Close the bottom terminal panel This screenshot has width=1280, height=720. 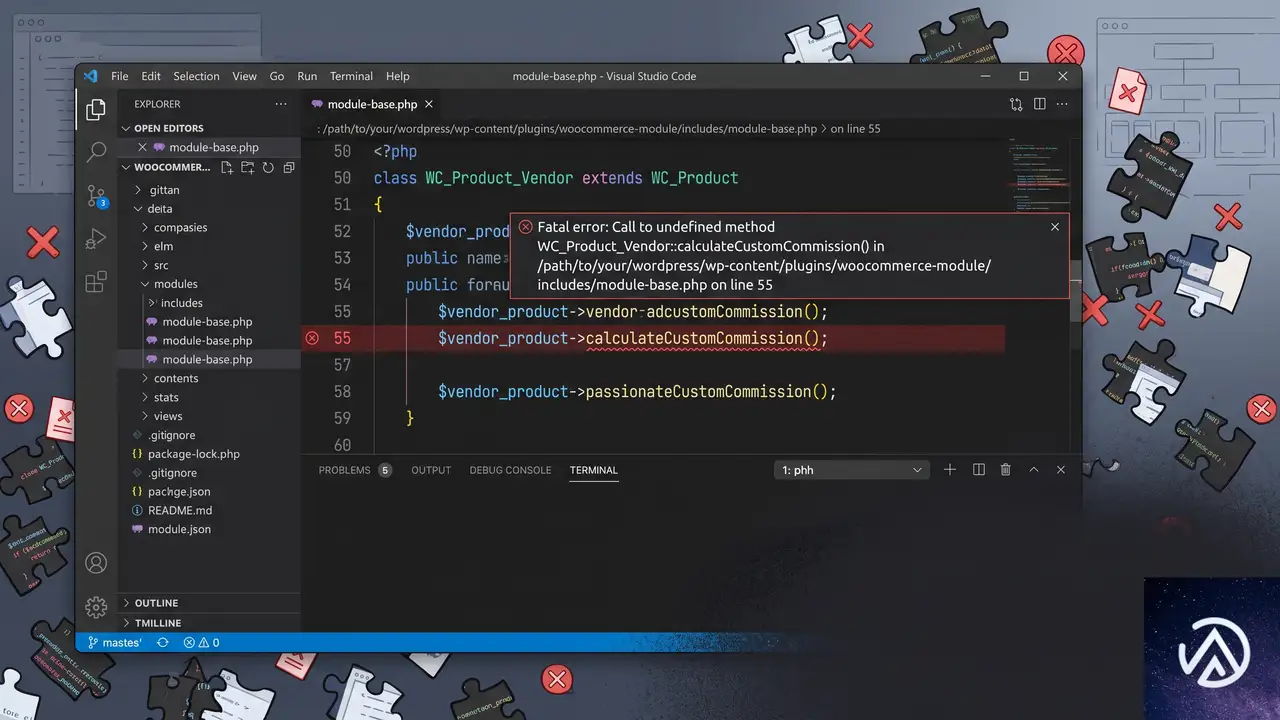click(1061, 470)
